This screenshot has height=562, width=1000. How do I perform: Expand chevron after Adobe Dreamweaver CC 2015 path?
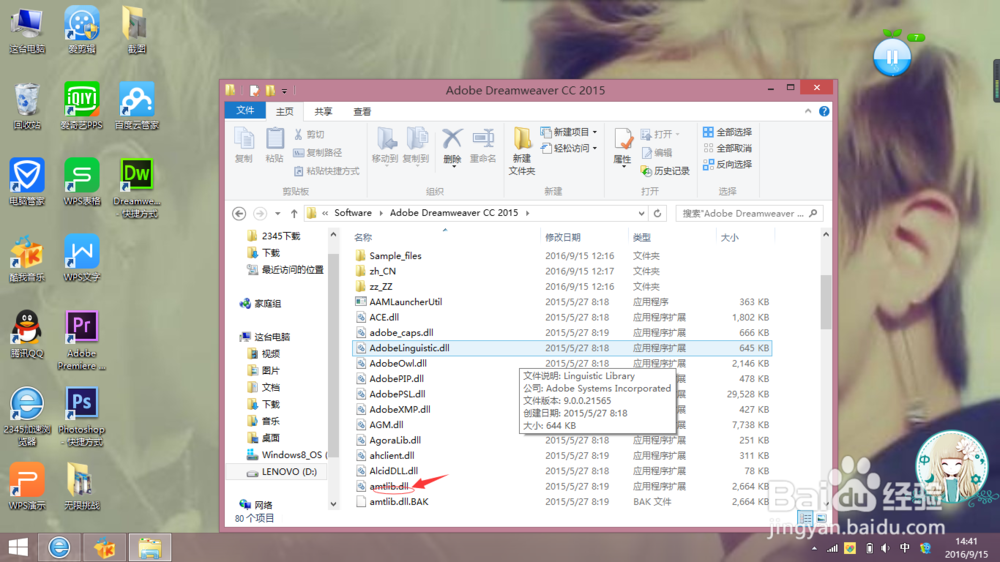(x=527, y=213)
